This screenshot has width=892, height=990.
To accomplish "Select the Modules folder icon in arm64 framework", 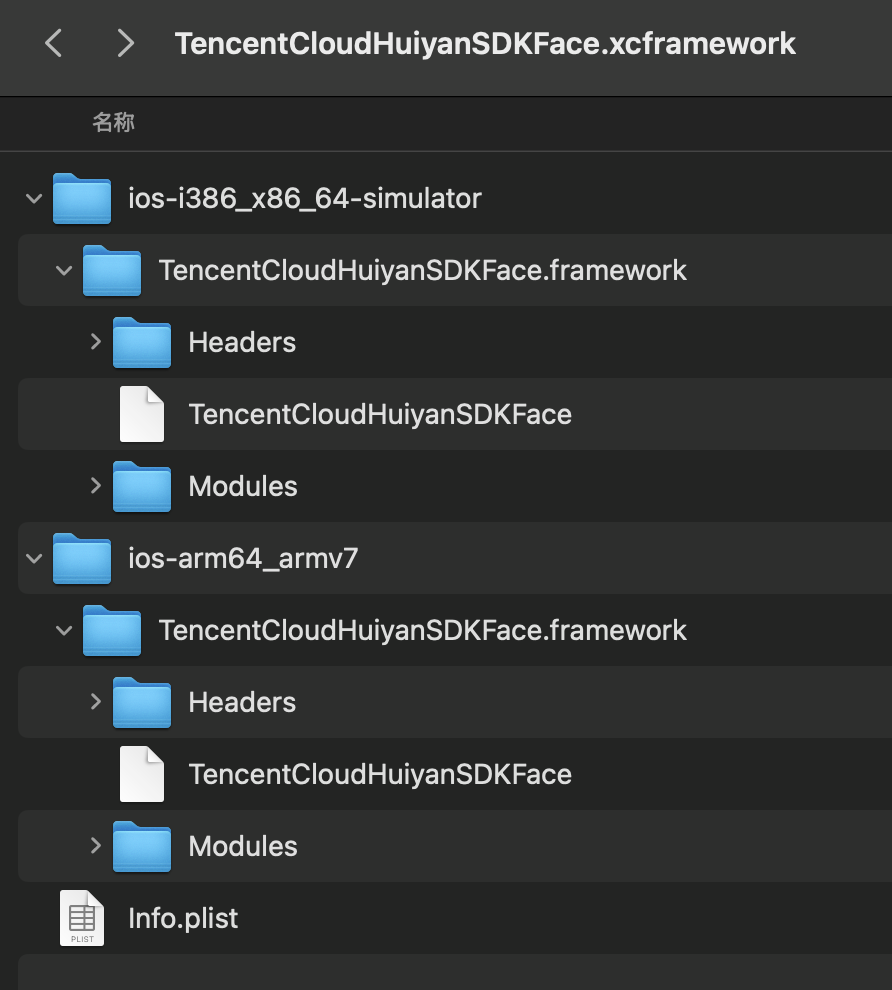I will tap(142, 846).
